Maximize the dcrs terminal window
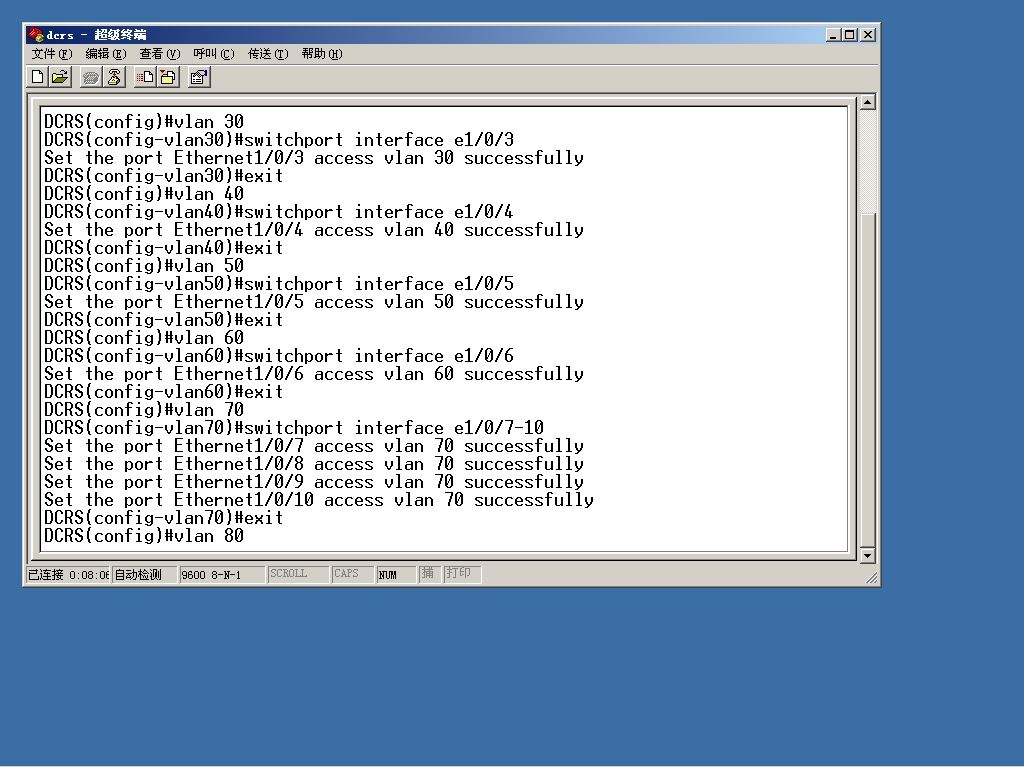 849,35
